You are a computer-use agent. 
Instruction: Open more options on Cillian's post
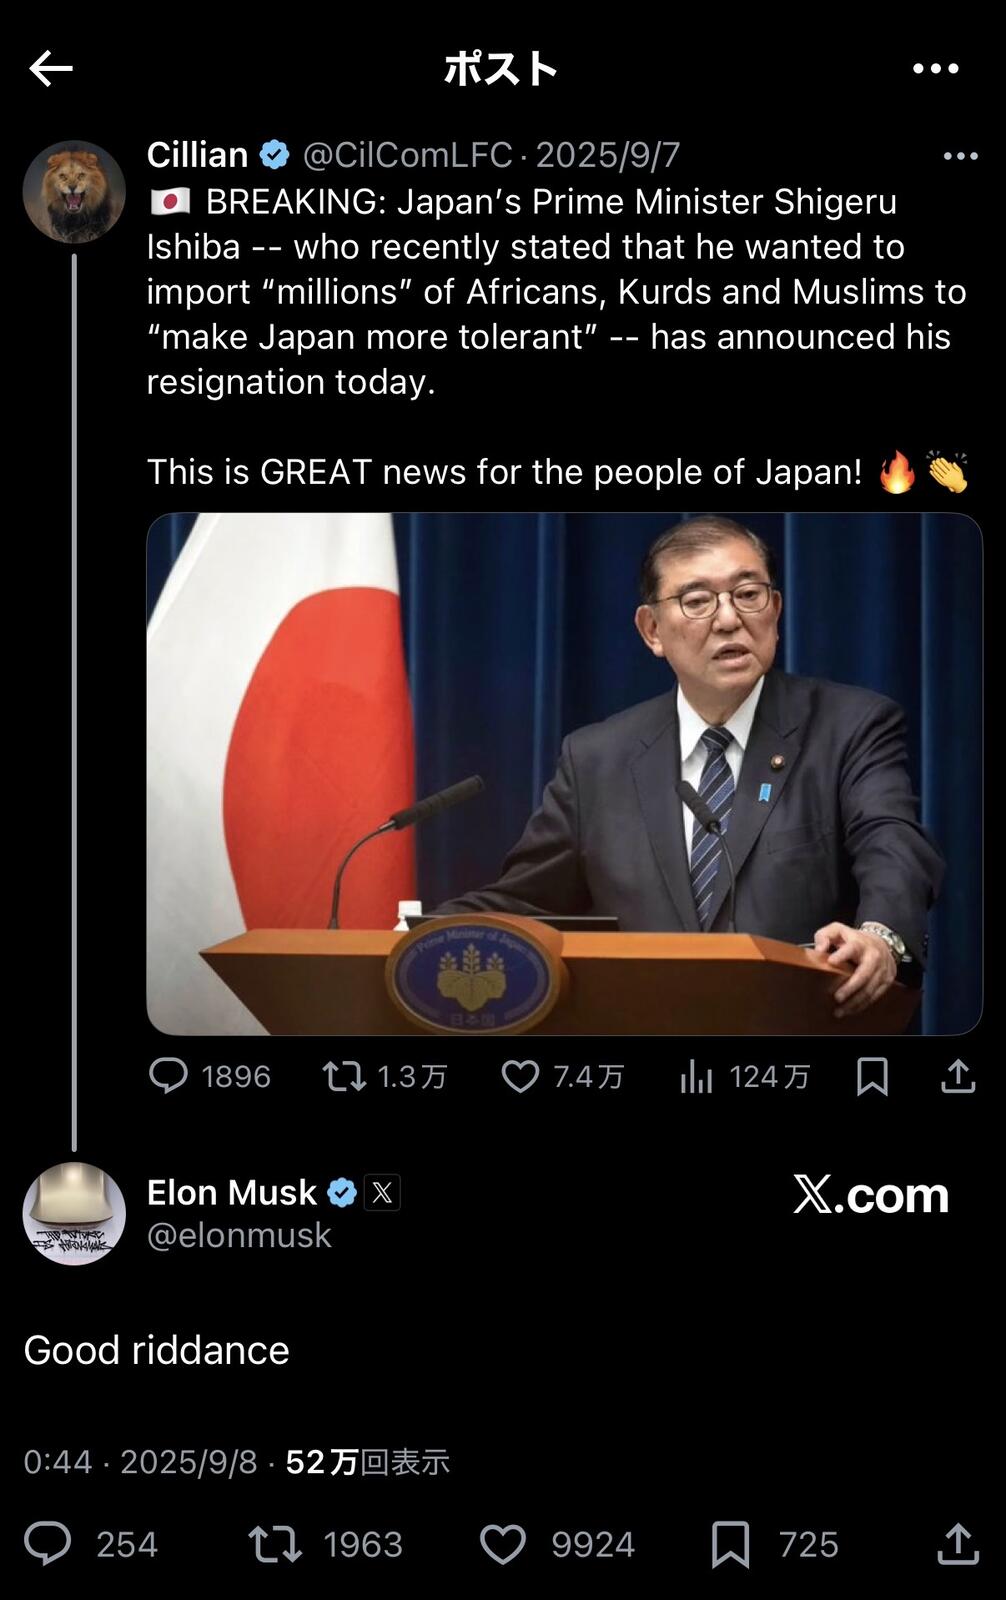(x=960, y=156)
